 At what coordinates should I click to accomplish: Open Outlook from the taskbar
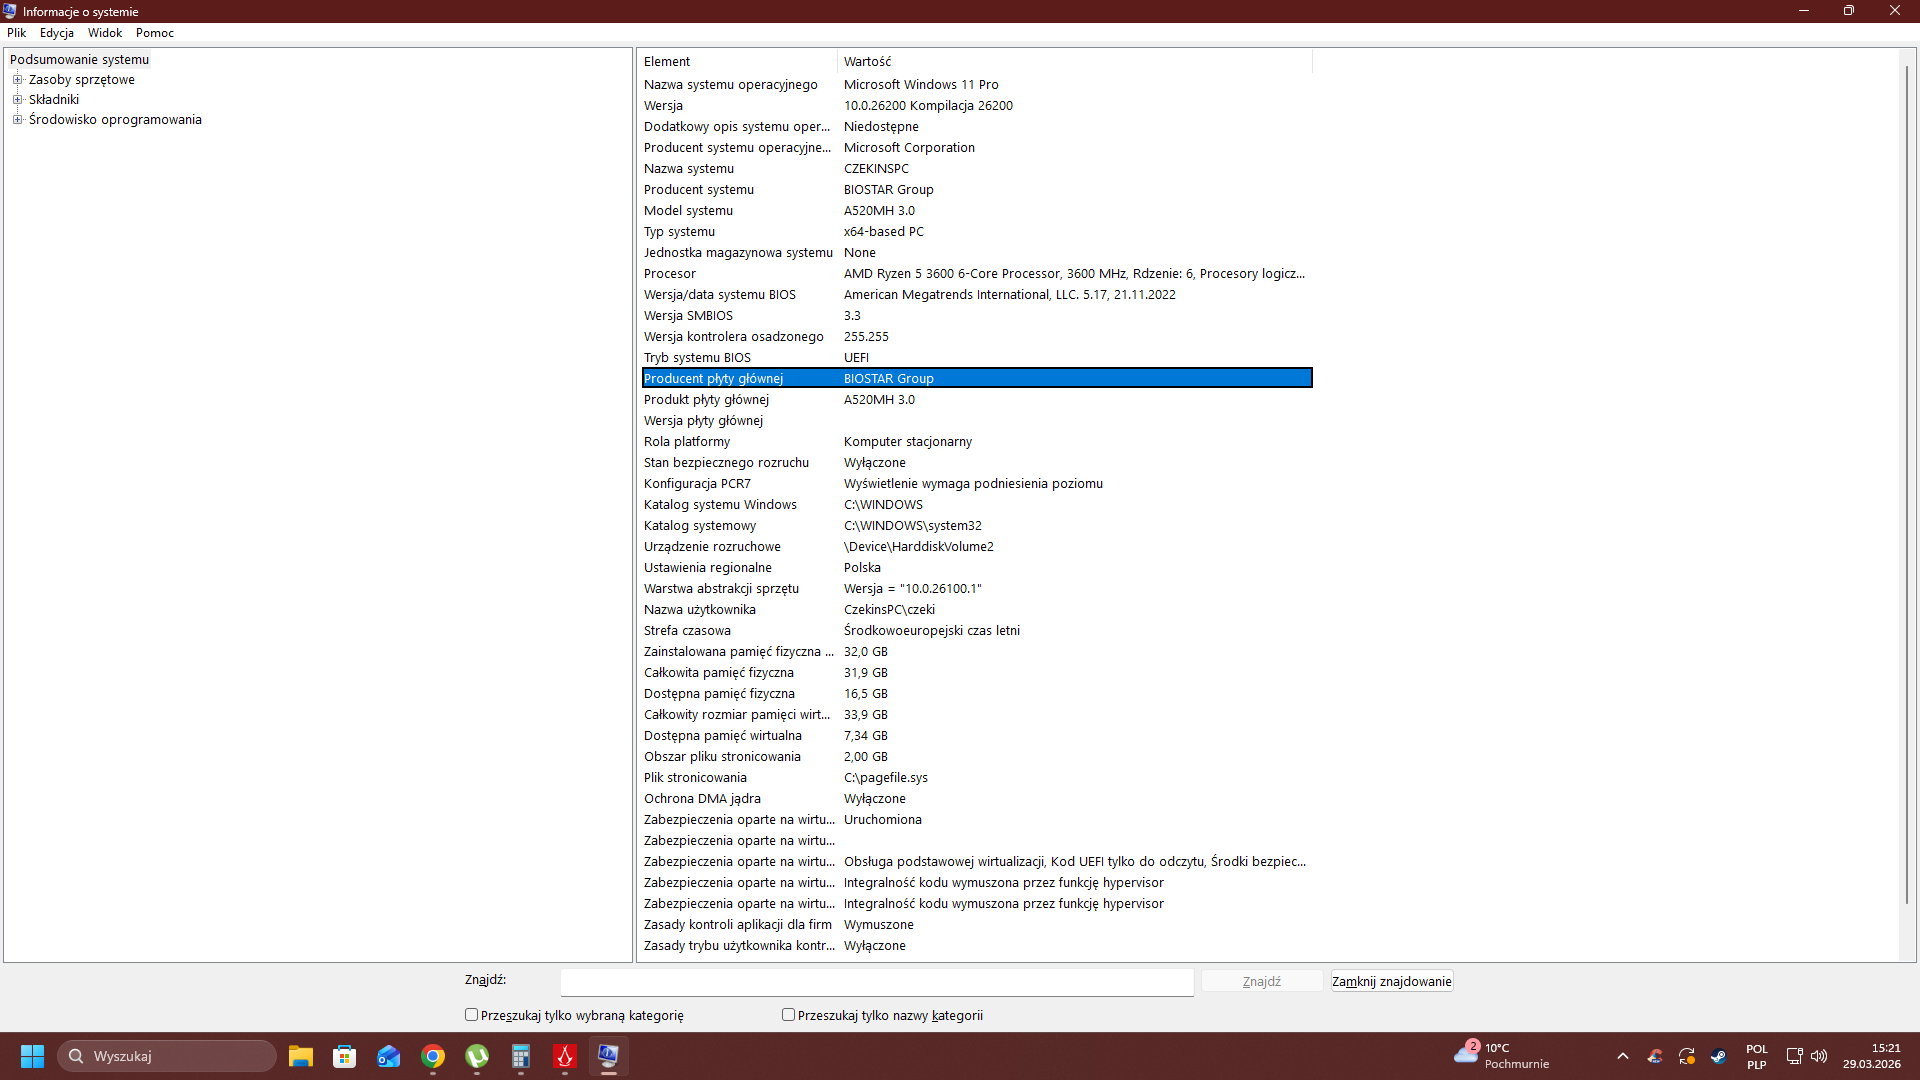389,1056
